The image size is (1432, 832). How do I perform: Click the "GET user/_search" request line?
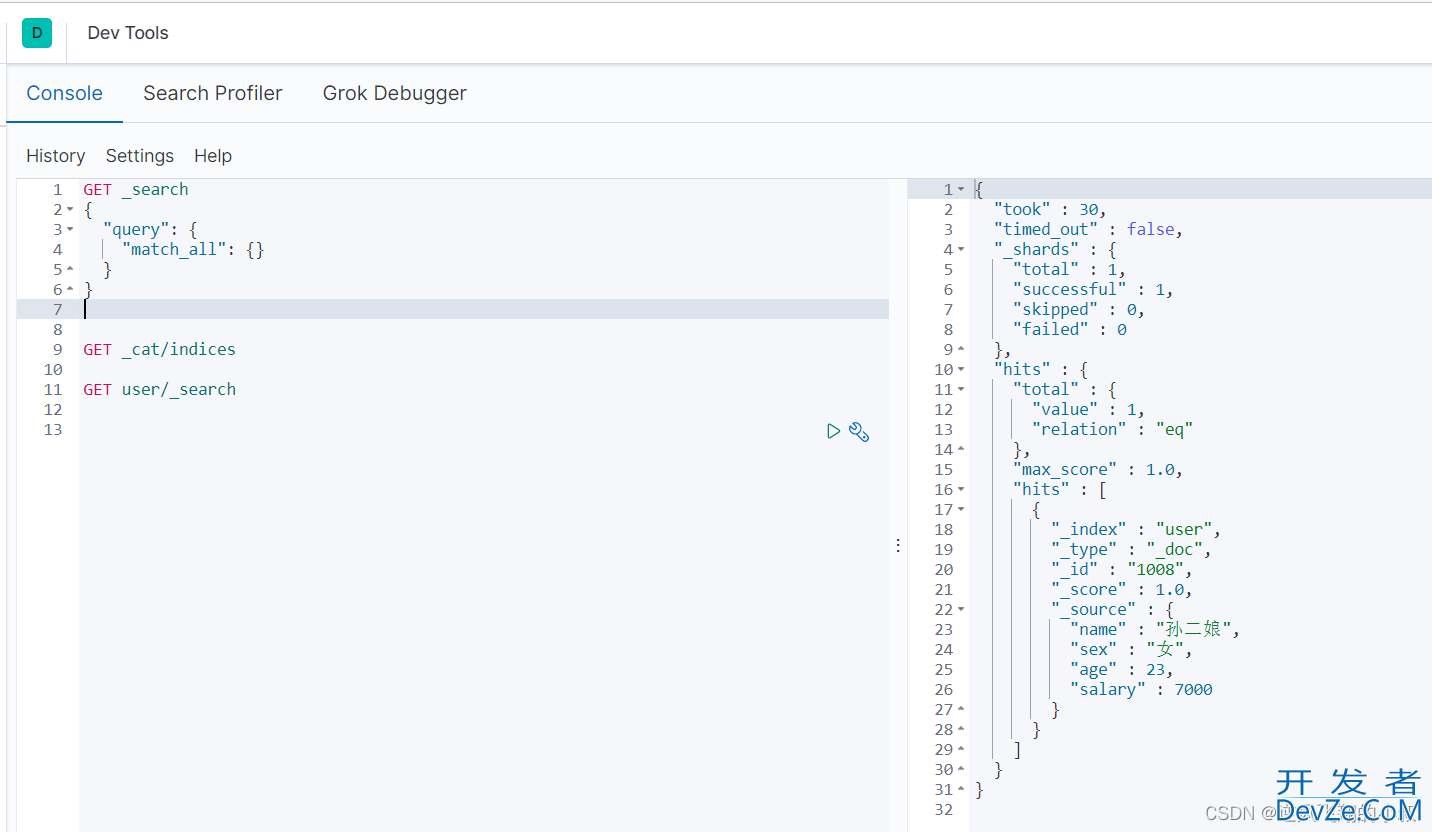(x=160, y=389)
